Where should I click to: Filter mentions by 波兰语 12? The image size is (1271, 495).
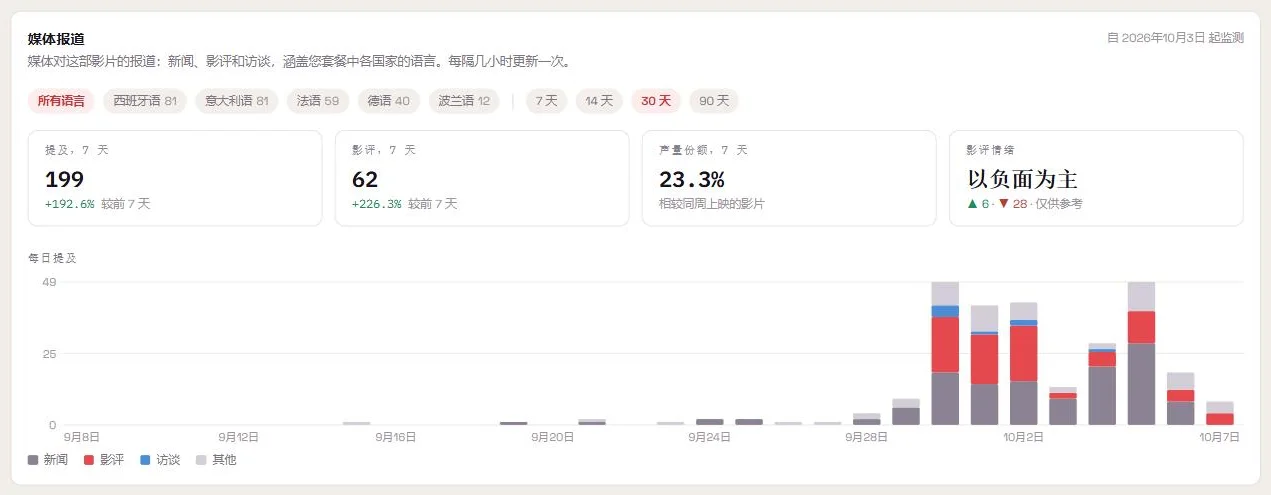(x=464, y=101)
